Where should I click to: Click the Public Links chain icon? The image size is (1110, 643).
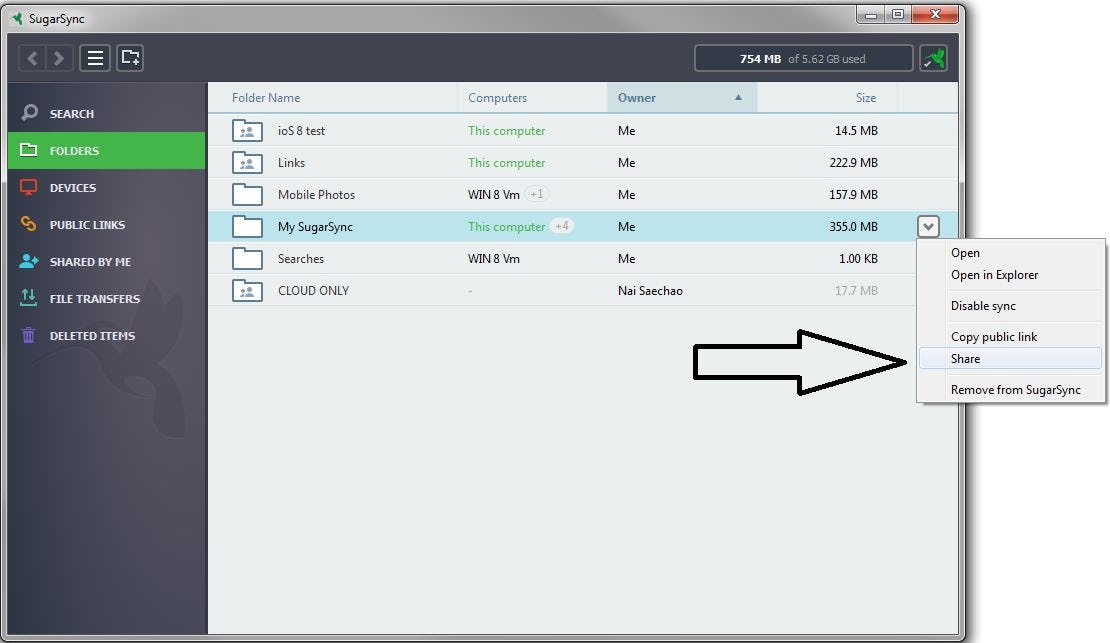coord(28,224)
